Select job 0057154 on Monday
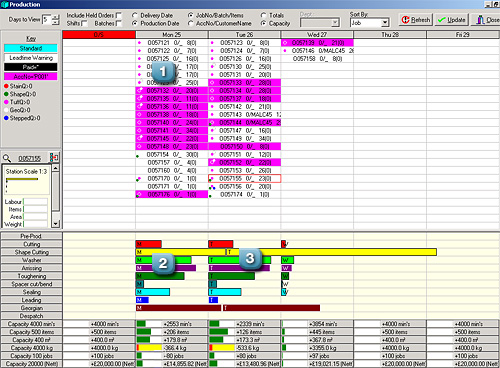This screenshot has width=500, height=368. click(172, 155)
